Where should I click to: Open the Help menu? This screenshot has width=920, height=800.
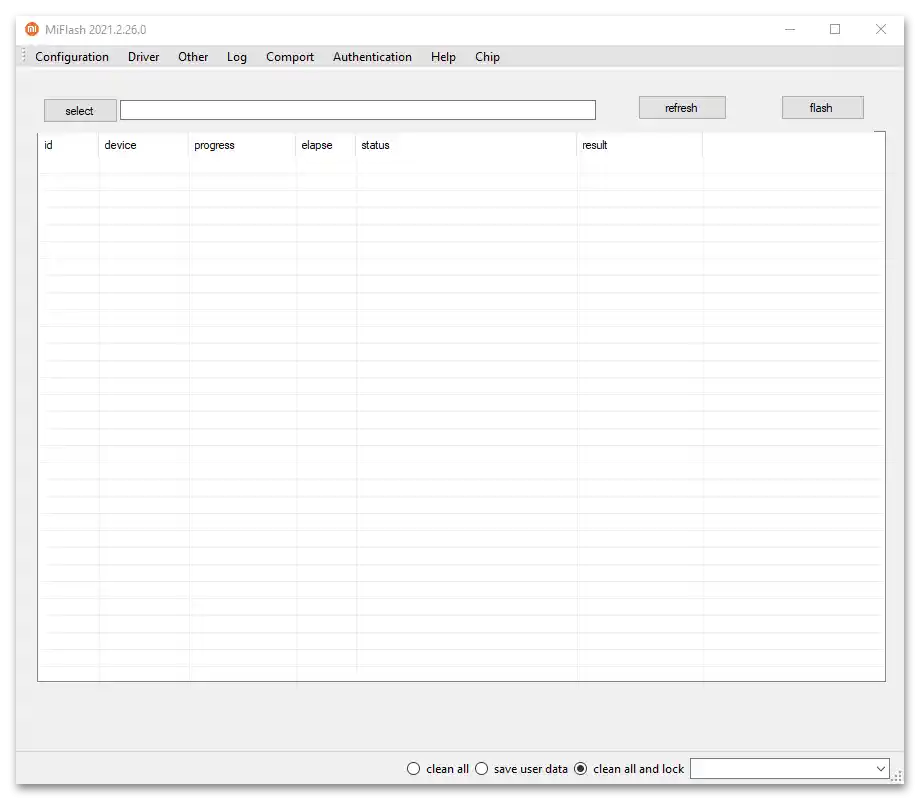tap(443, 57)
